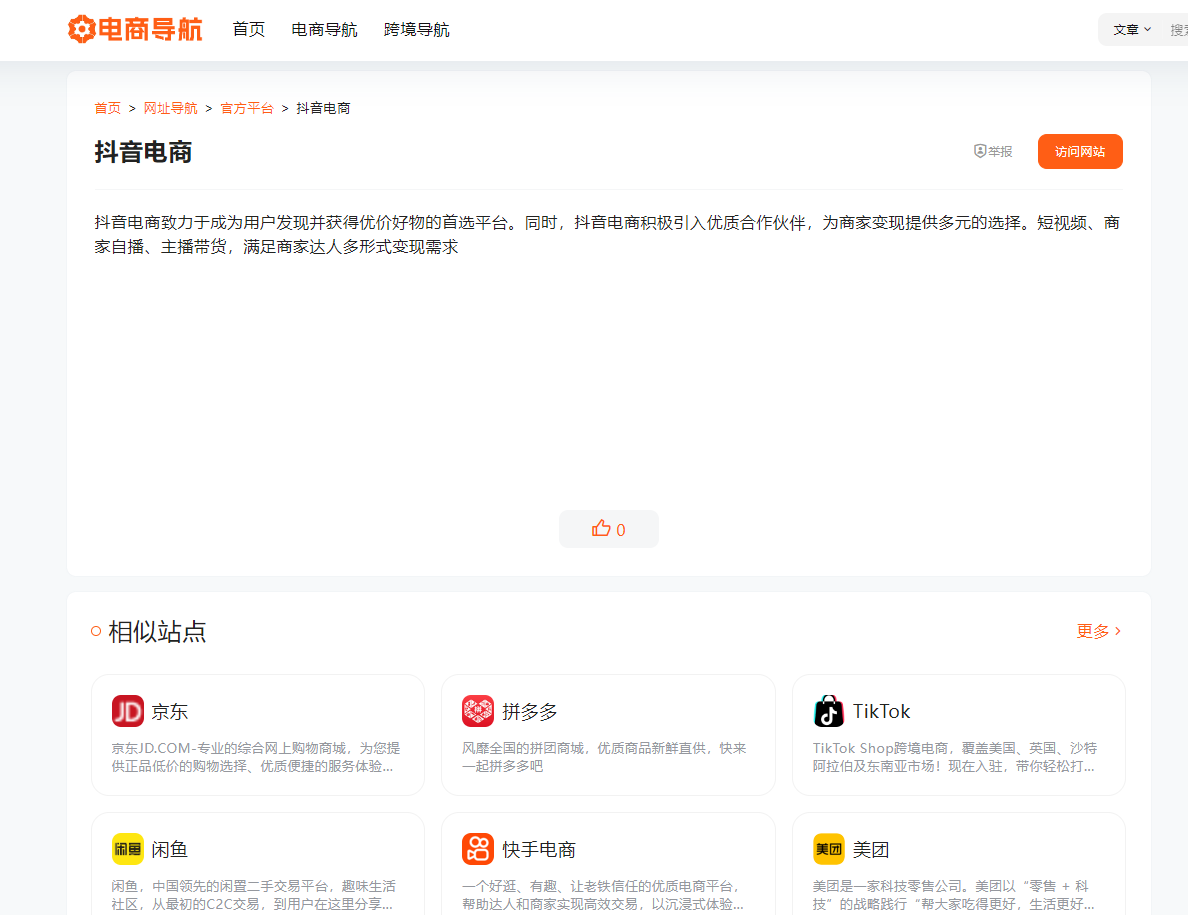Click 官方平台 breadcrumb link
1188x915 pixels.
pos(246,108)
